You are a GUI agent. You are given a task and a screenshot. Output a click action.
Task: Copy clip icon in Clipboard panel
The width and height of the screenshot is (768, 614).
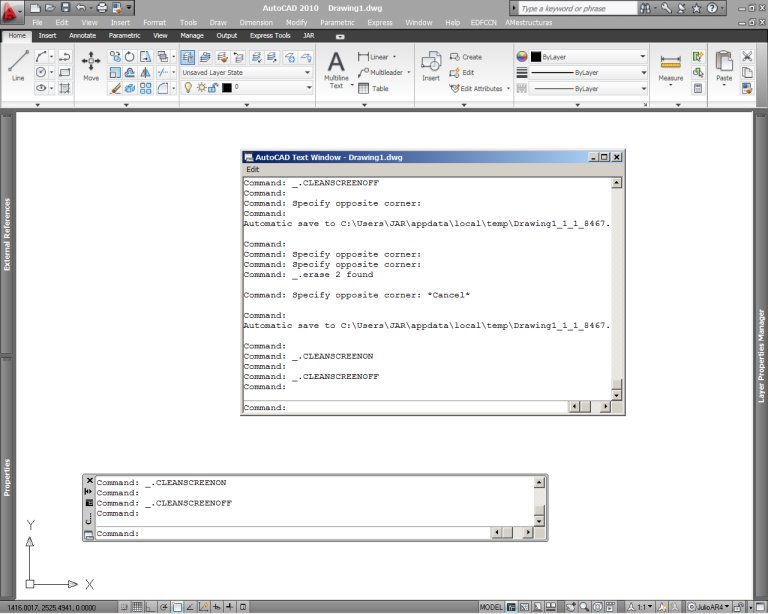747,72
